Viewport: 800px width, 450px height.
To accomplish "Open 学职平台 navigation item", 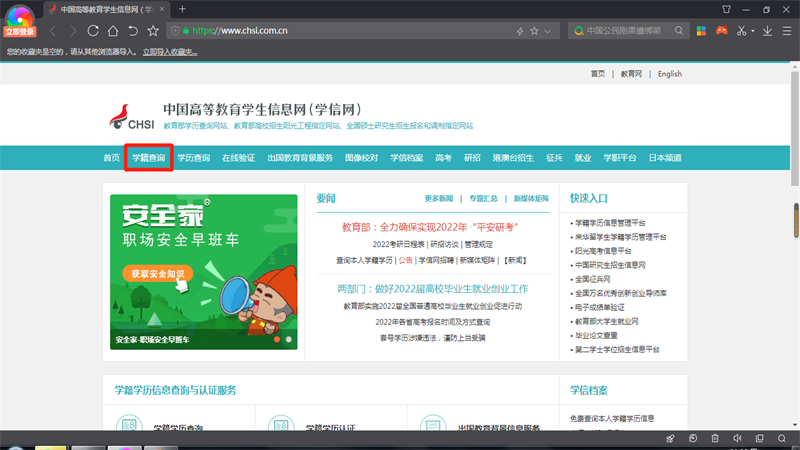I will pyautogui.click(x=620, y=158).
